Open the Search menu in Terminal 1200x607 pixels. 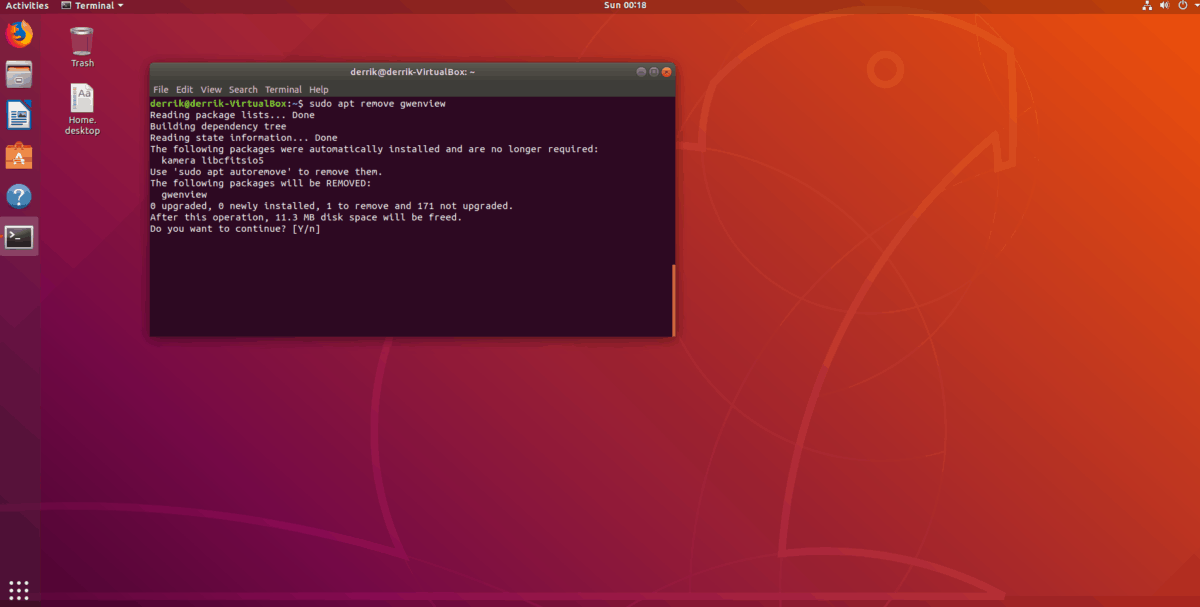click(x=243, y=89)
